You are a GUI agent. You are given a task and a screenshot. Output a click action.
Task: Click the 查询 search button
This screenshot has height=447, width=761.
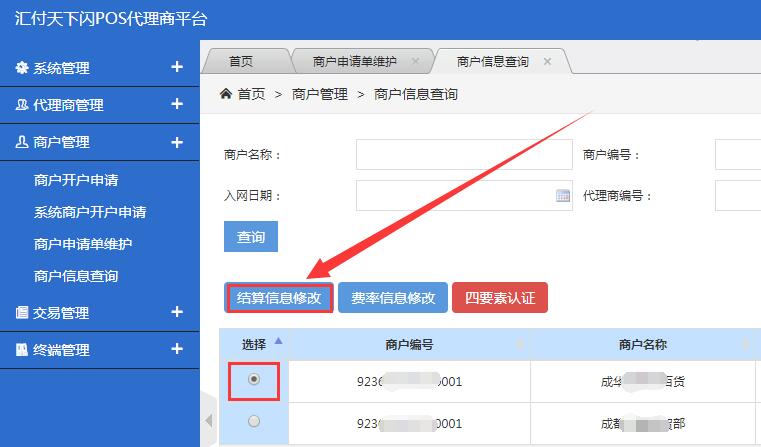[251, 236]
